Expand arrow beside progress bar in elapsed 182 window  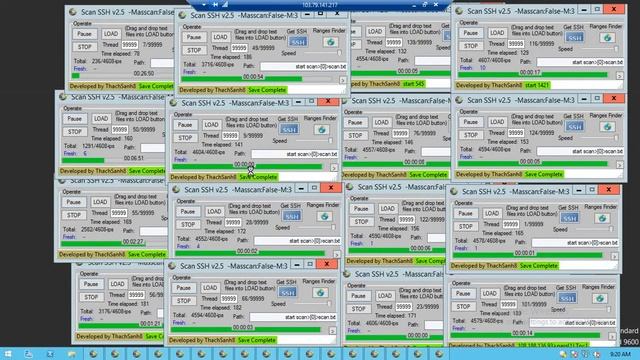click(333, 331)
